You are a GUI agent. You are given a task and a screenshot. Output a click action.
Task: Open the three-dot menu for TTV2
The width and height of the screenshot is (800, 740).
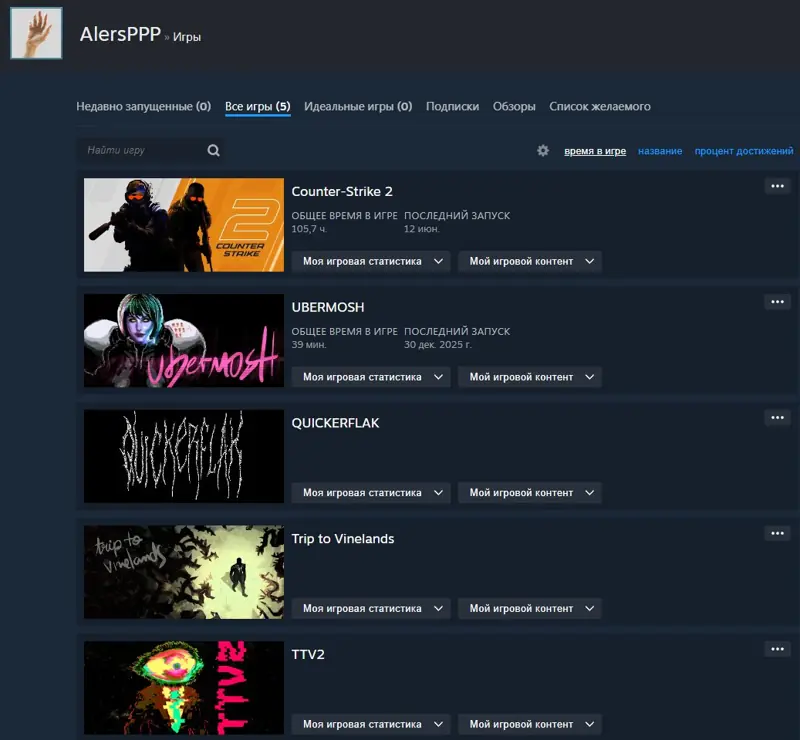[x=778, y=650]
